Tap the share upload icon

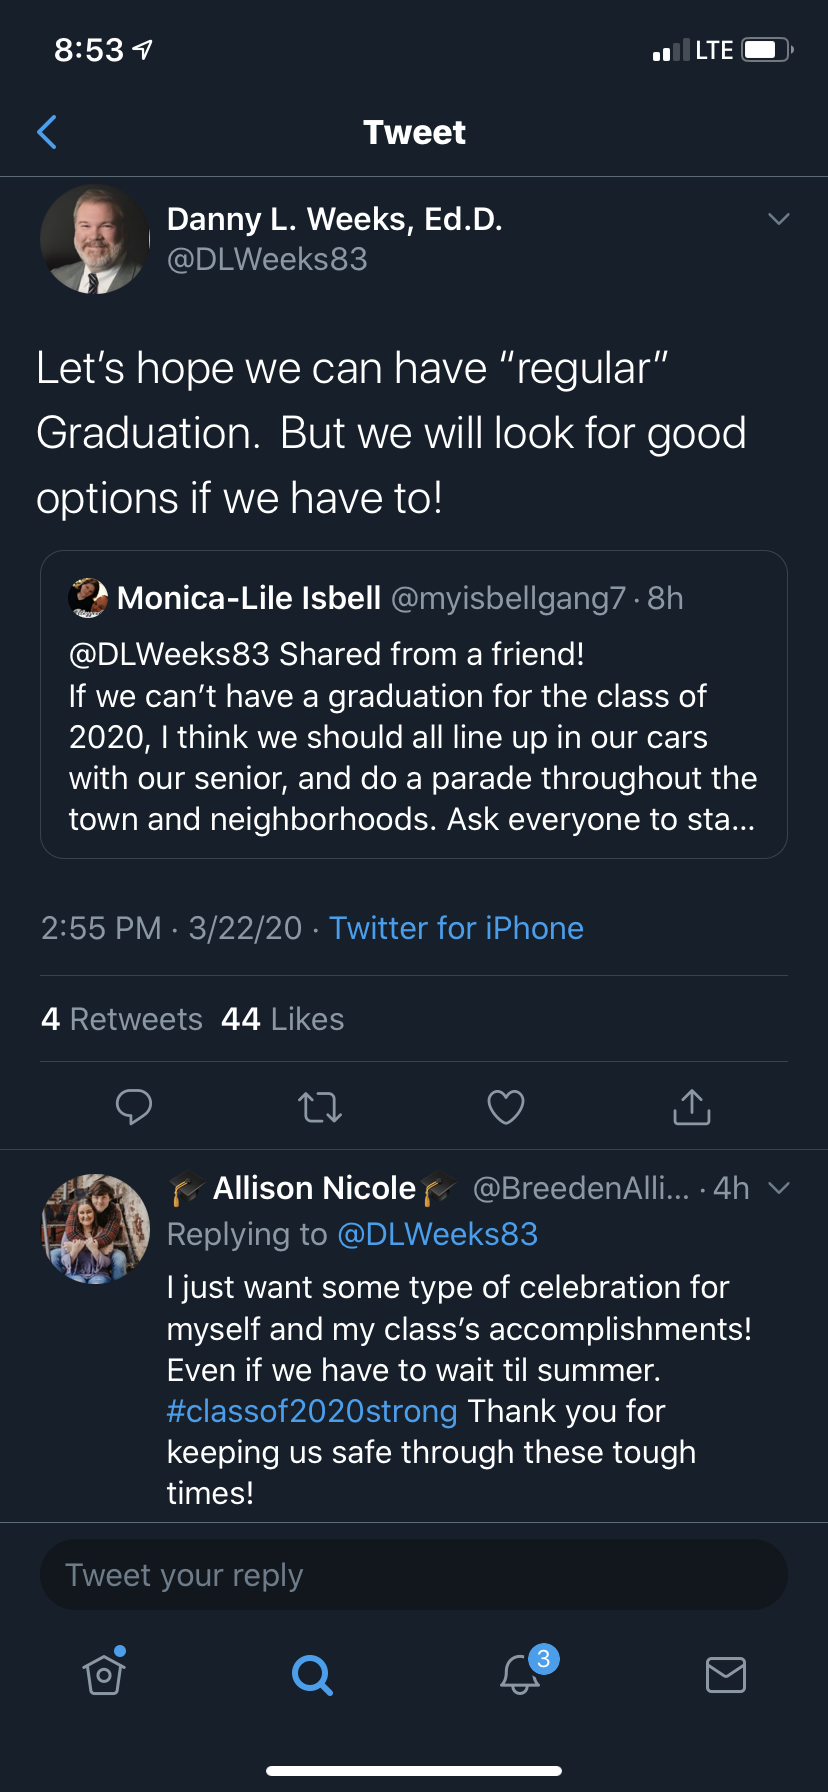[x=692, y=1107]
